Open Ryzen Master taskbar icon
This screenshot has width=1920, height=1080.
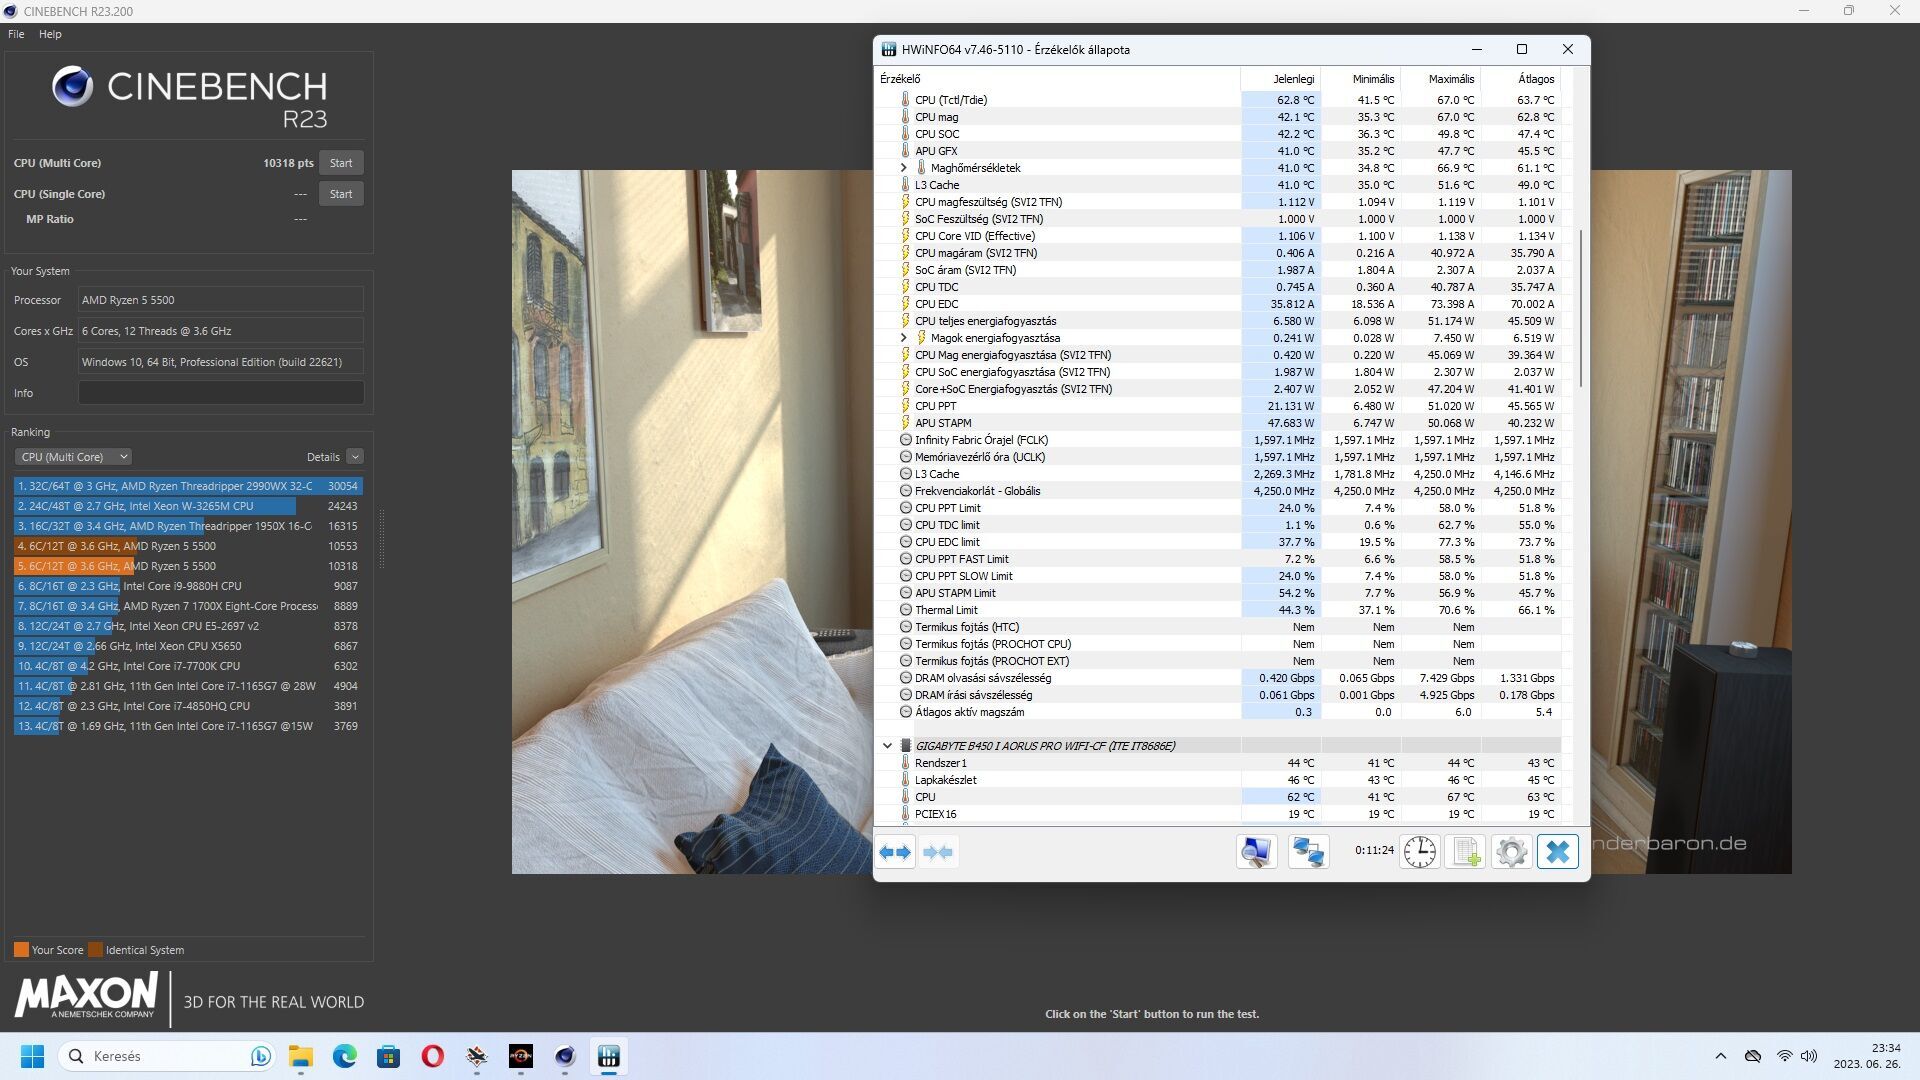coord(520,1056)
